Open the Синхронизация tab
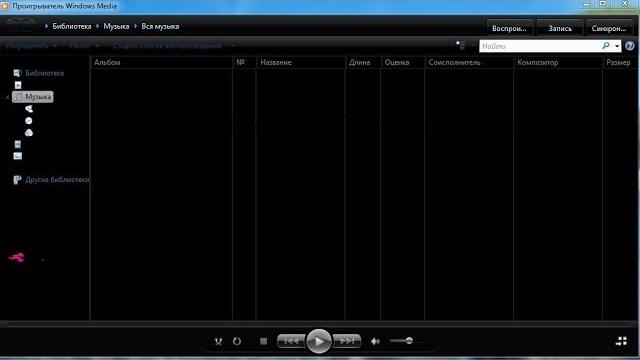640x360 pixels. click(x=609, y=29)
